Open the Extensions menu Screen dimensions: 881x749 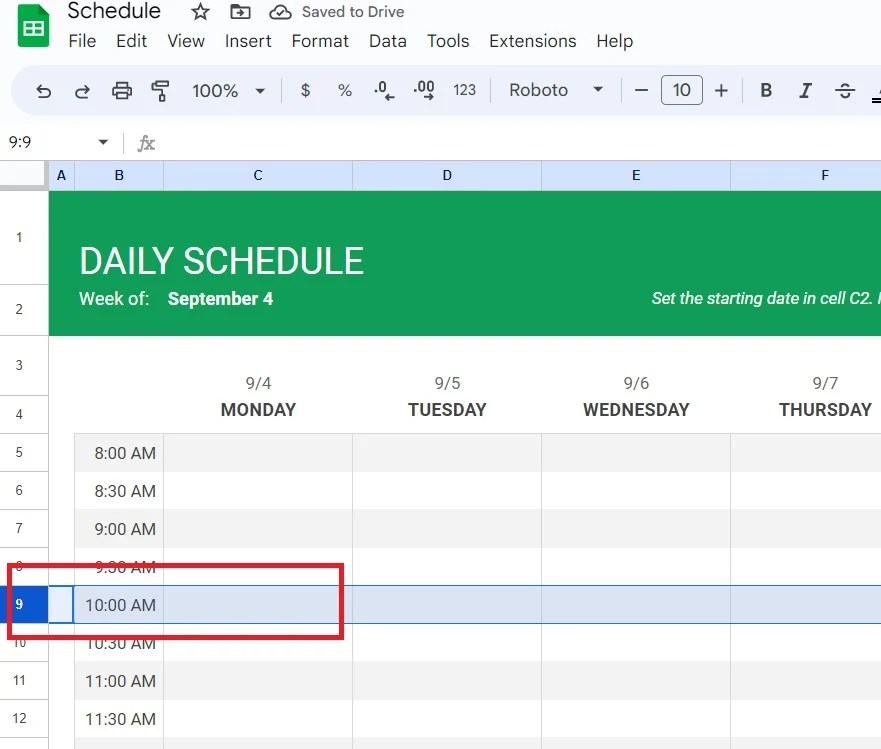click(532, 41)
